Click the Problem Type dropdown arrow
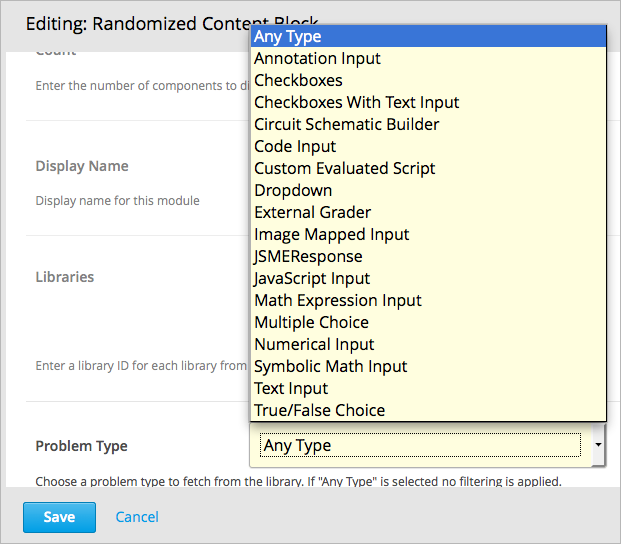 click(597, 443)
